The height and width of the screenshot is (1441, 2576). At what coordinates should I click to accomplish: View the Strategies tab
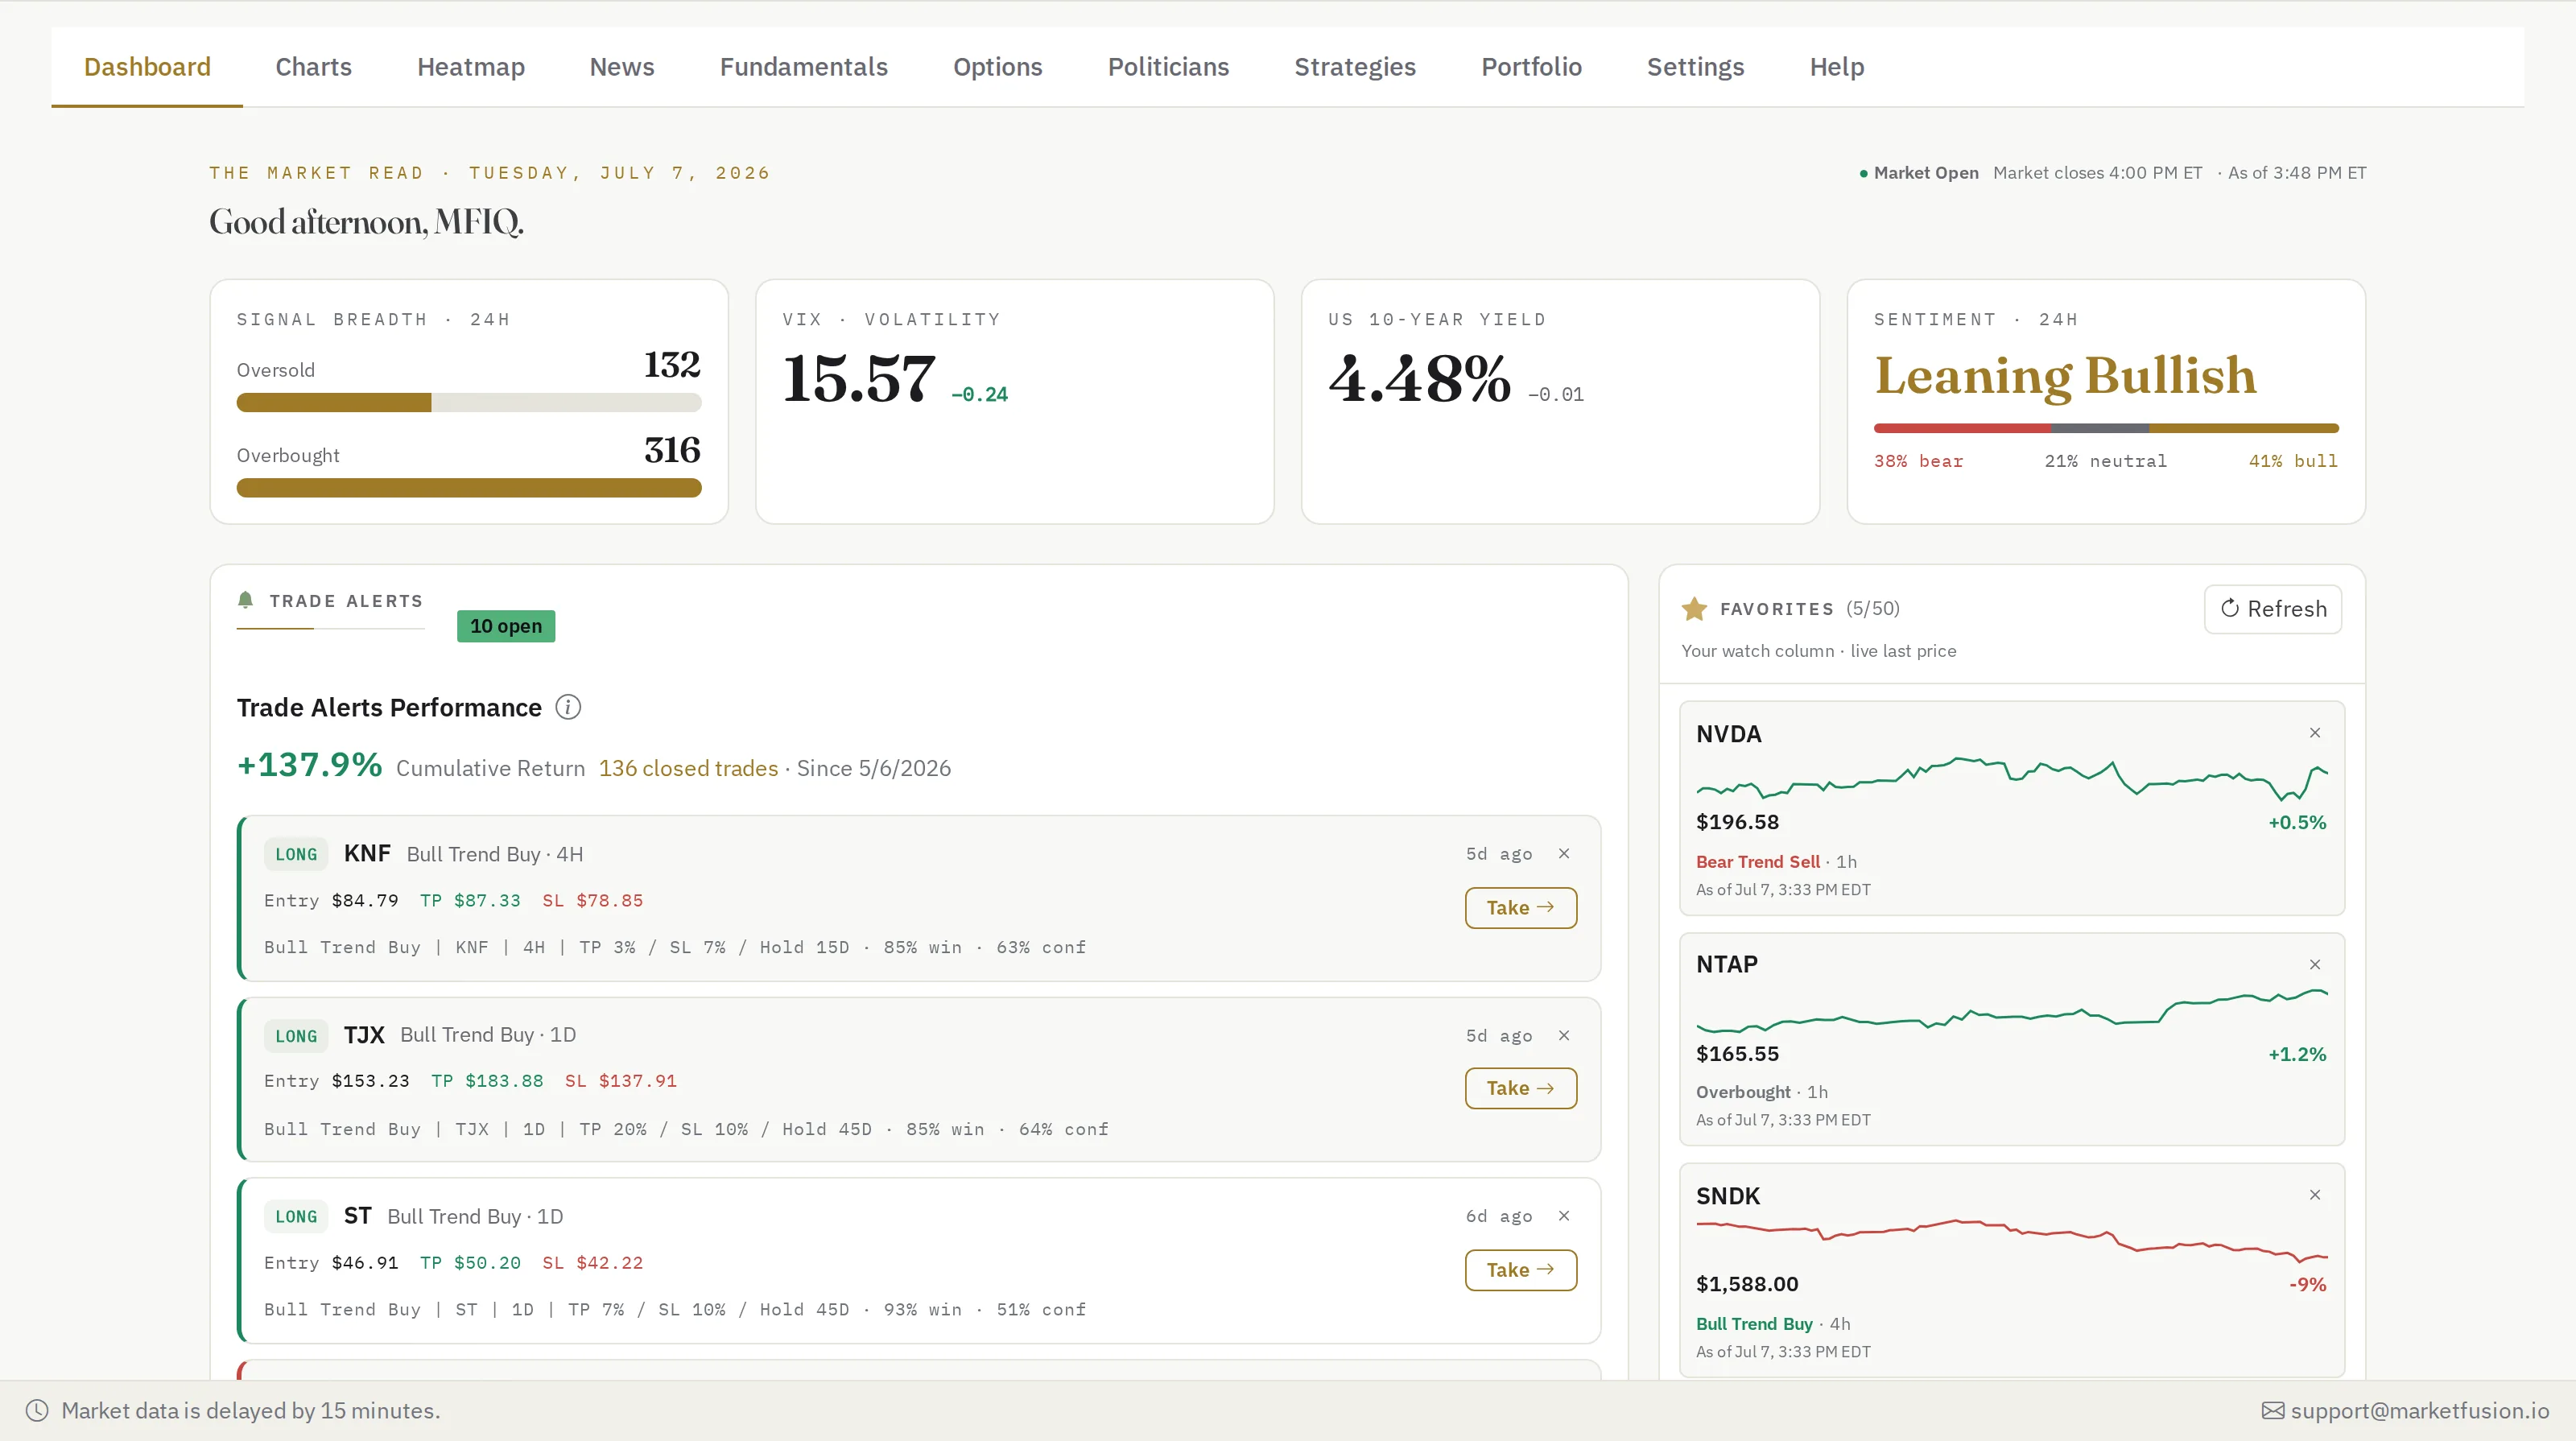click(x=1354, y=67)
